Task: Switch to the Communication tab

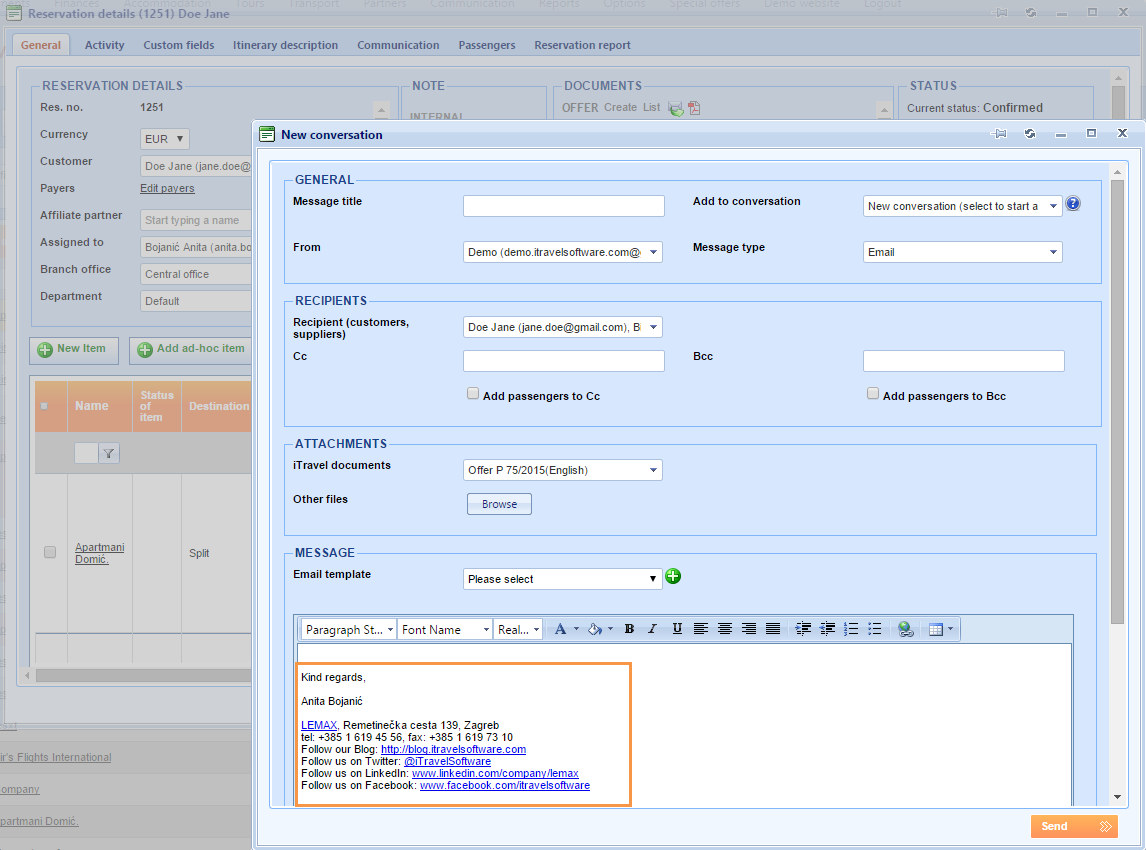Action: [x=398, y=45]
